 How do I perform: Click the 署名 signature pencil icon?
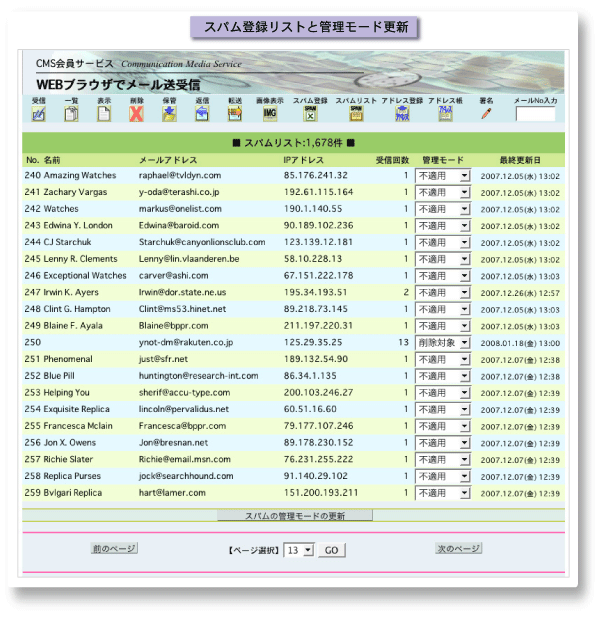pos(486,114)
